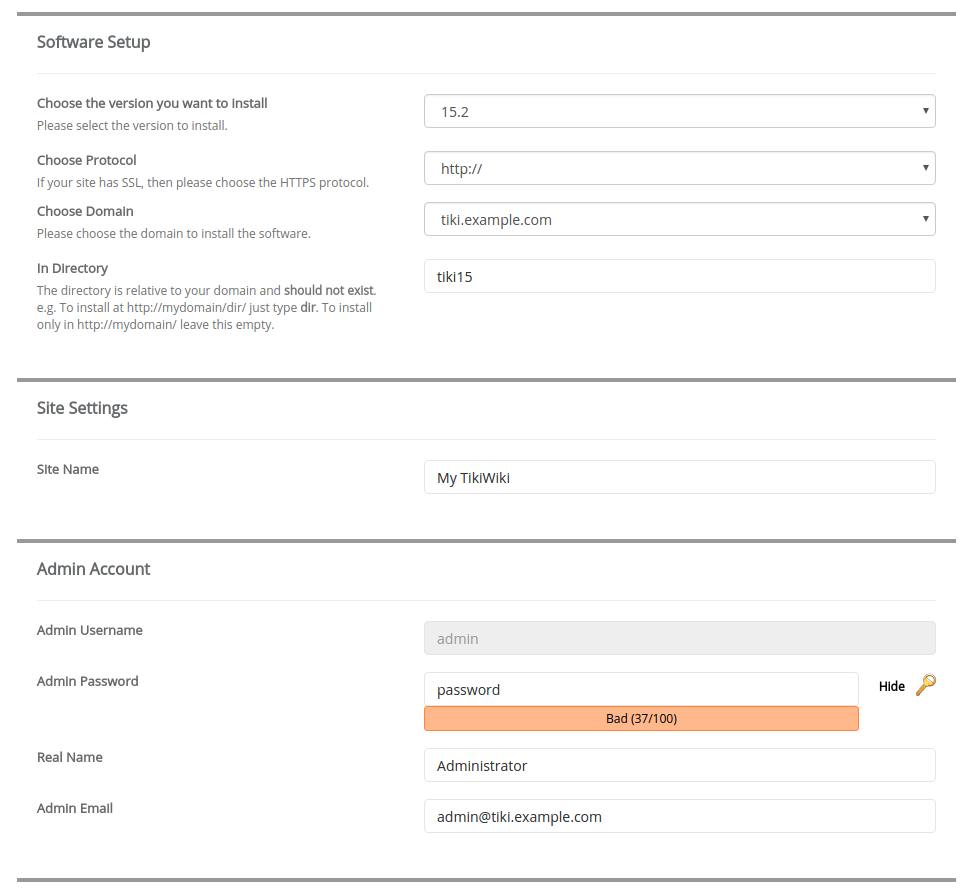
Task: Click the In Directory field containing tiki15
Action: (x=679, y=277)
